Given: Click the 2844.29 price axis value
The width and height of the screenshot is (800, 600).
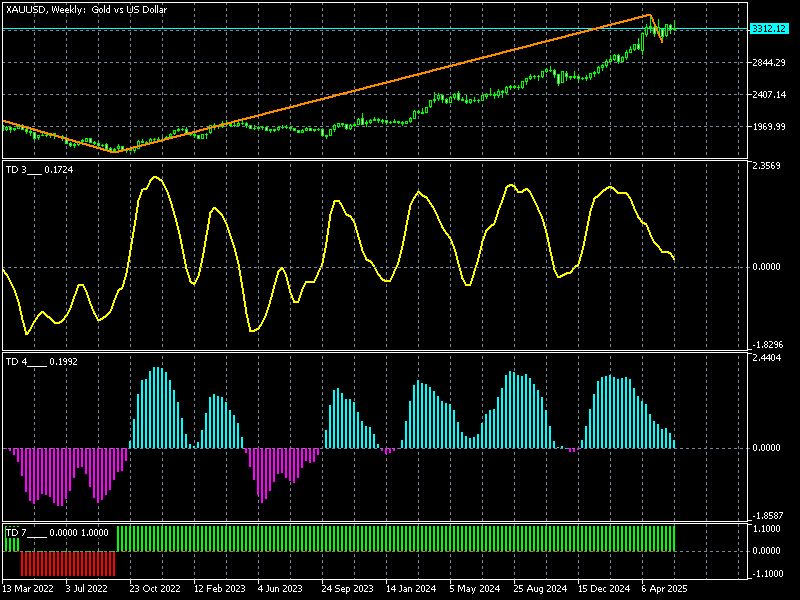Looking at the screenshot, I should click(769, 63).
